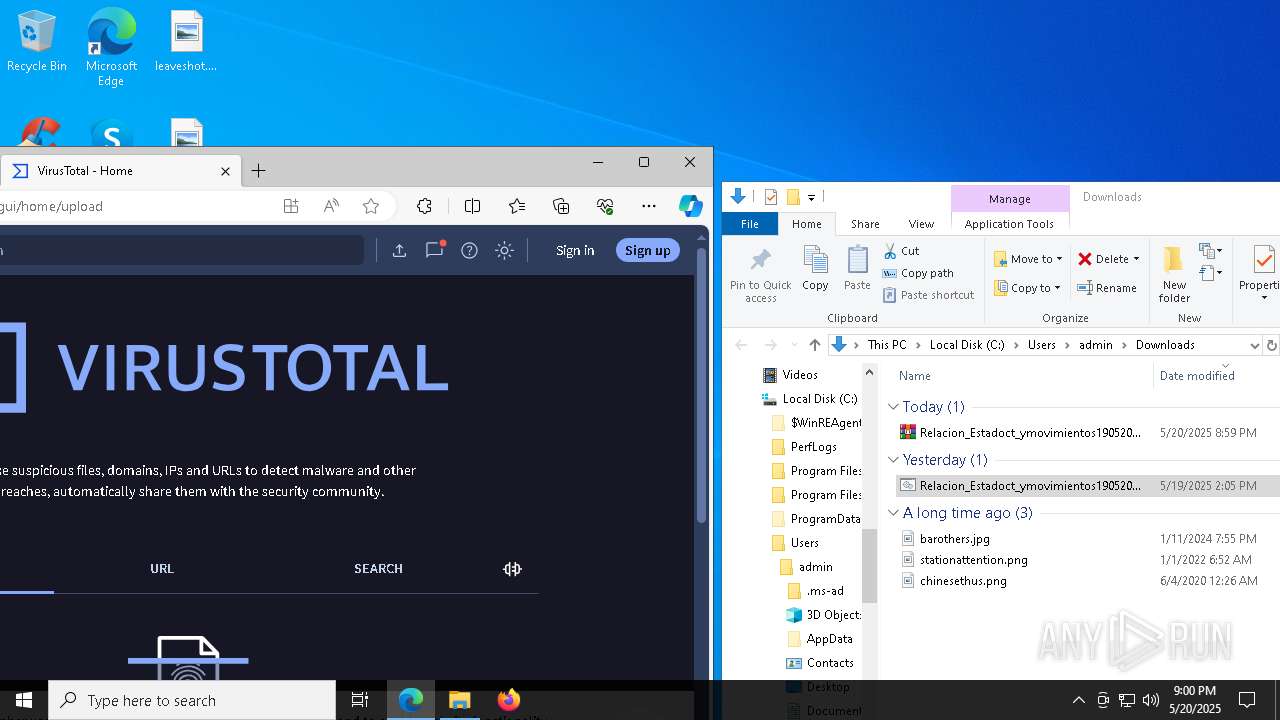The height and width of the screenshot is (720, 1280).
Task: Select the URL tab on VirusTotal
Action: pyautogui.click(x=162, y=569)
